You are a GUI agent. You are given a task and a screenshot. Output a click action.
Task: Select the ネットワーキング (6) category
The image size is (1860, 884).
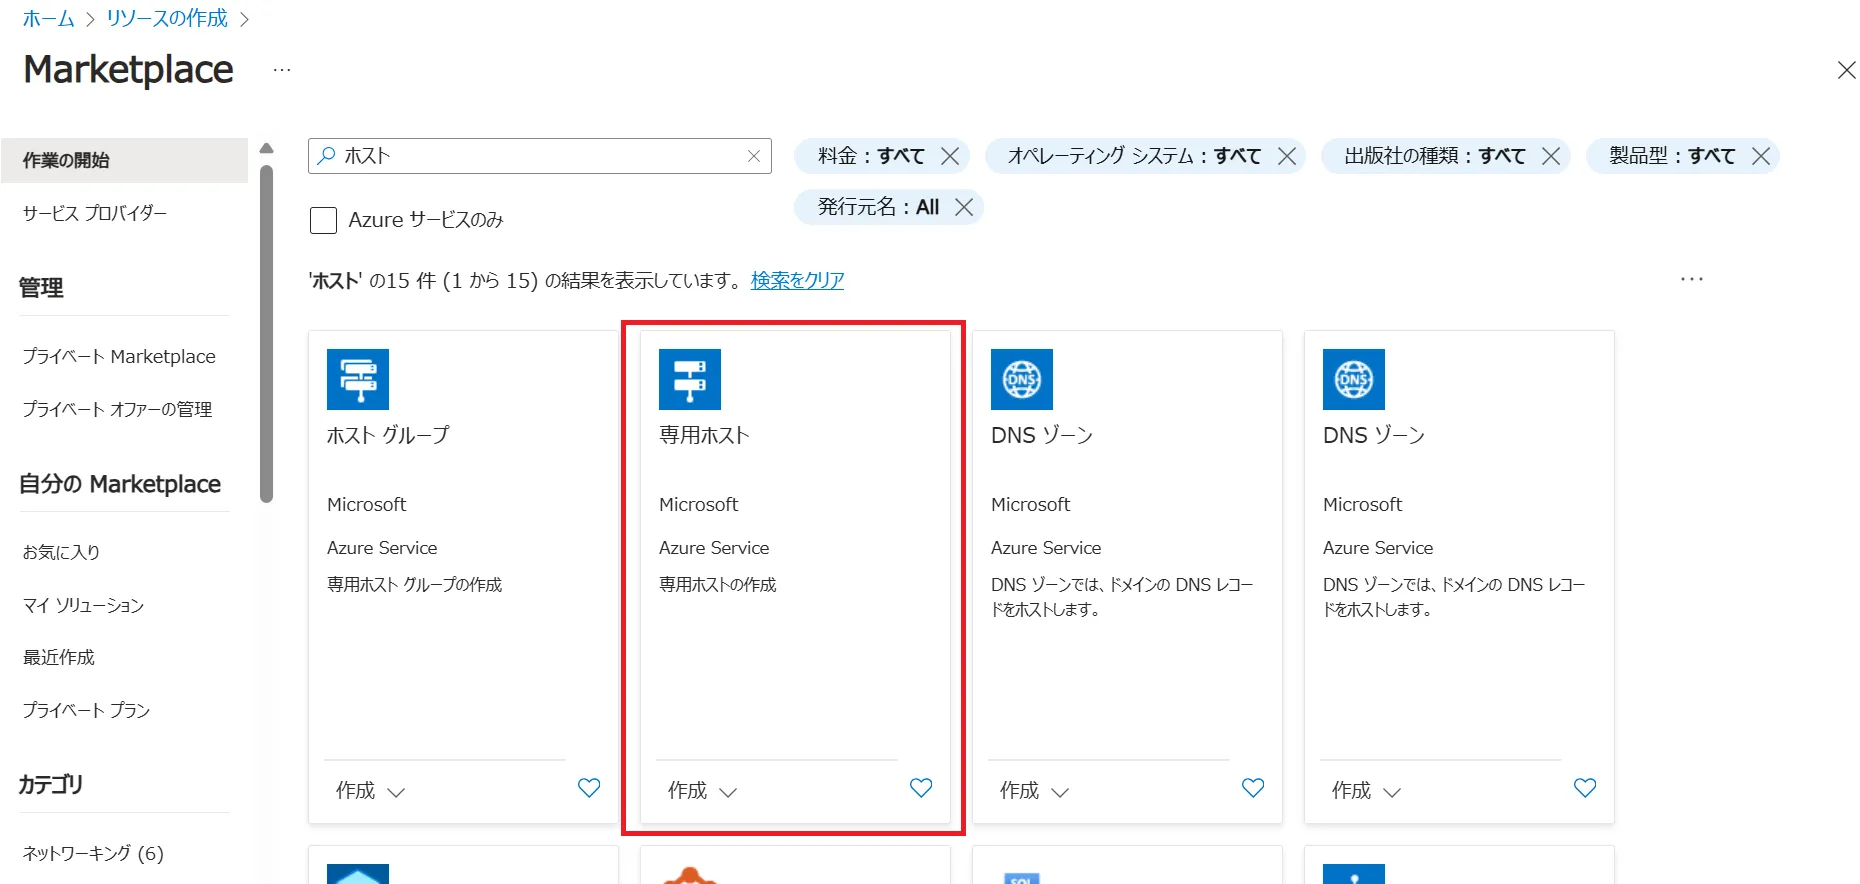(x=93, y=853)
